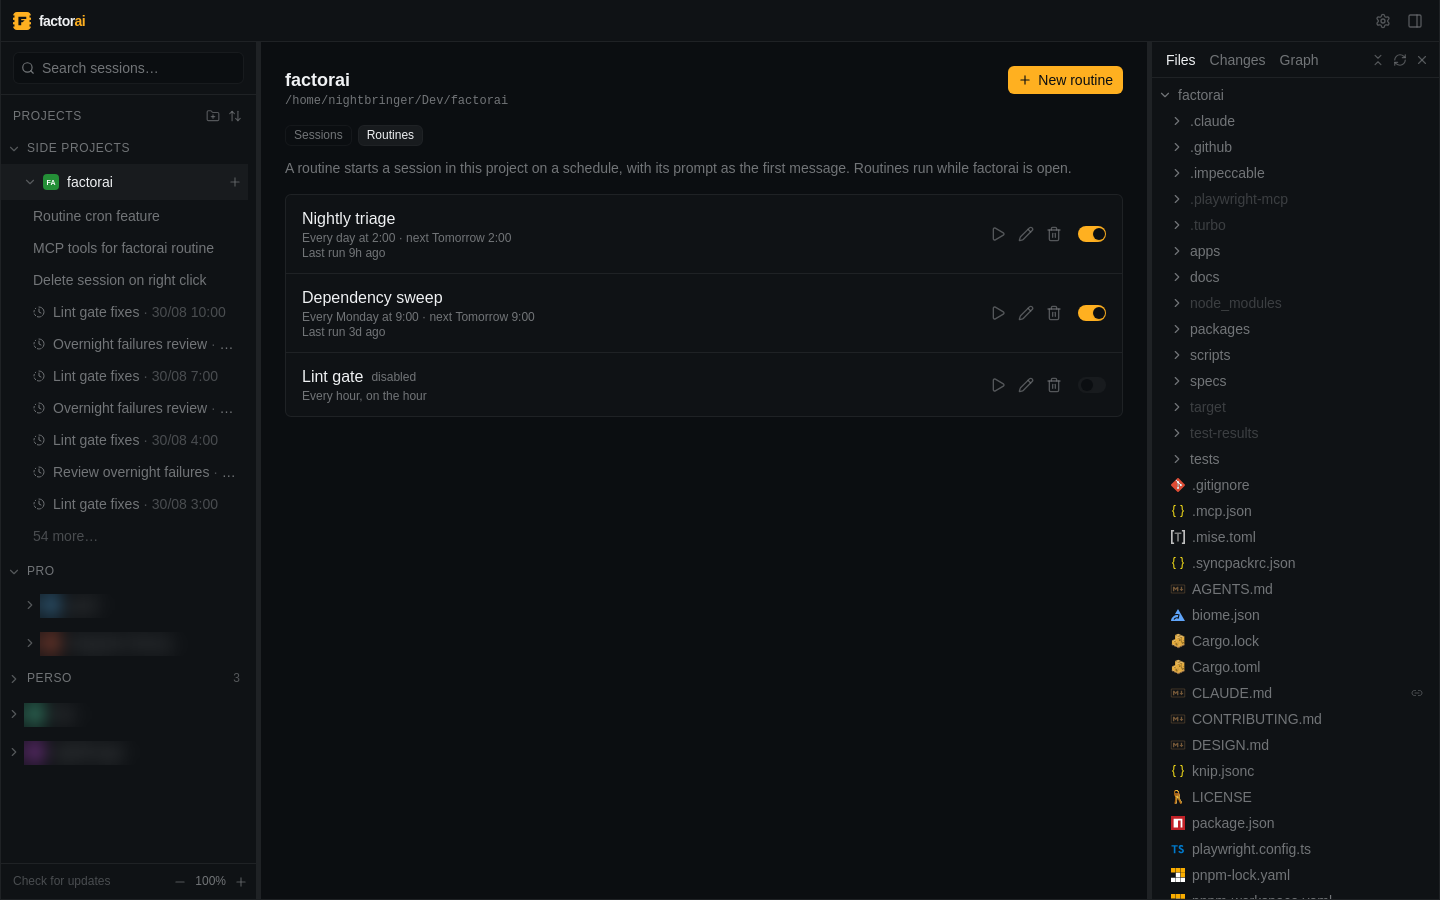
Task: Edit the Lint gate routine
Action: [1026, 385]
